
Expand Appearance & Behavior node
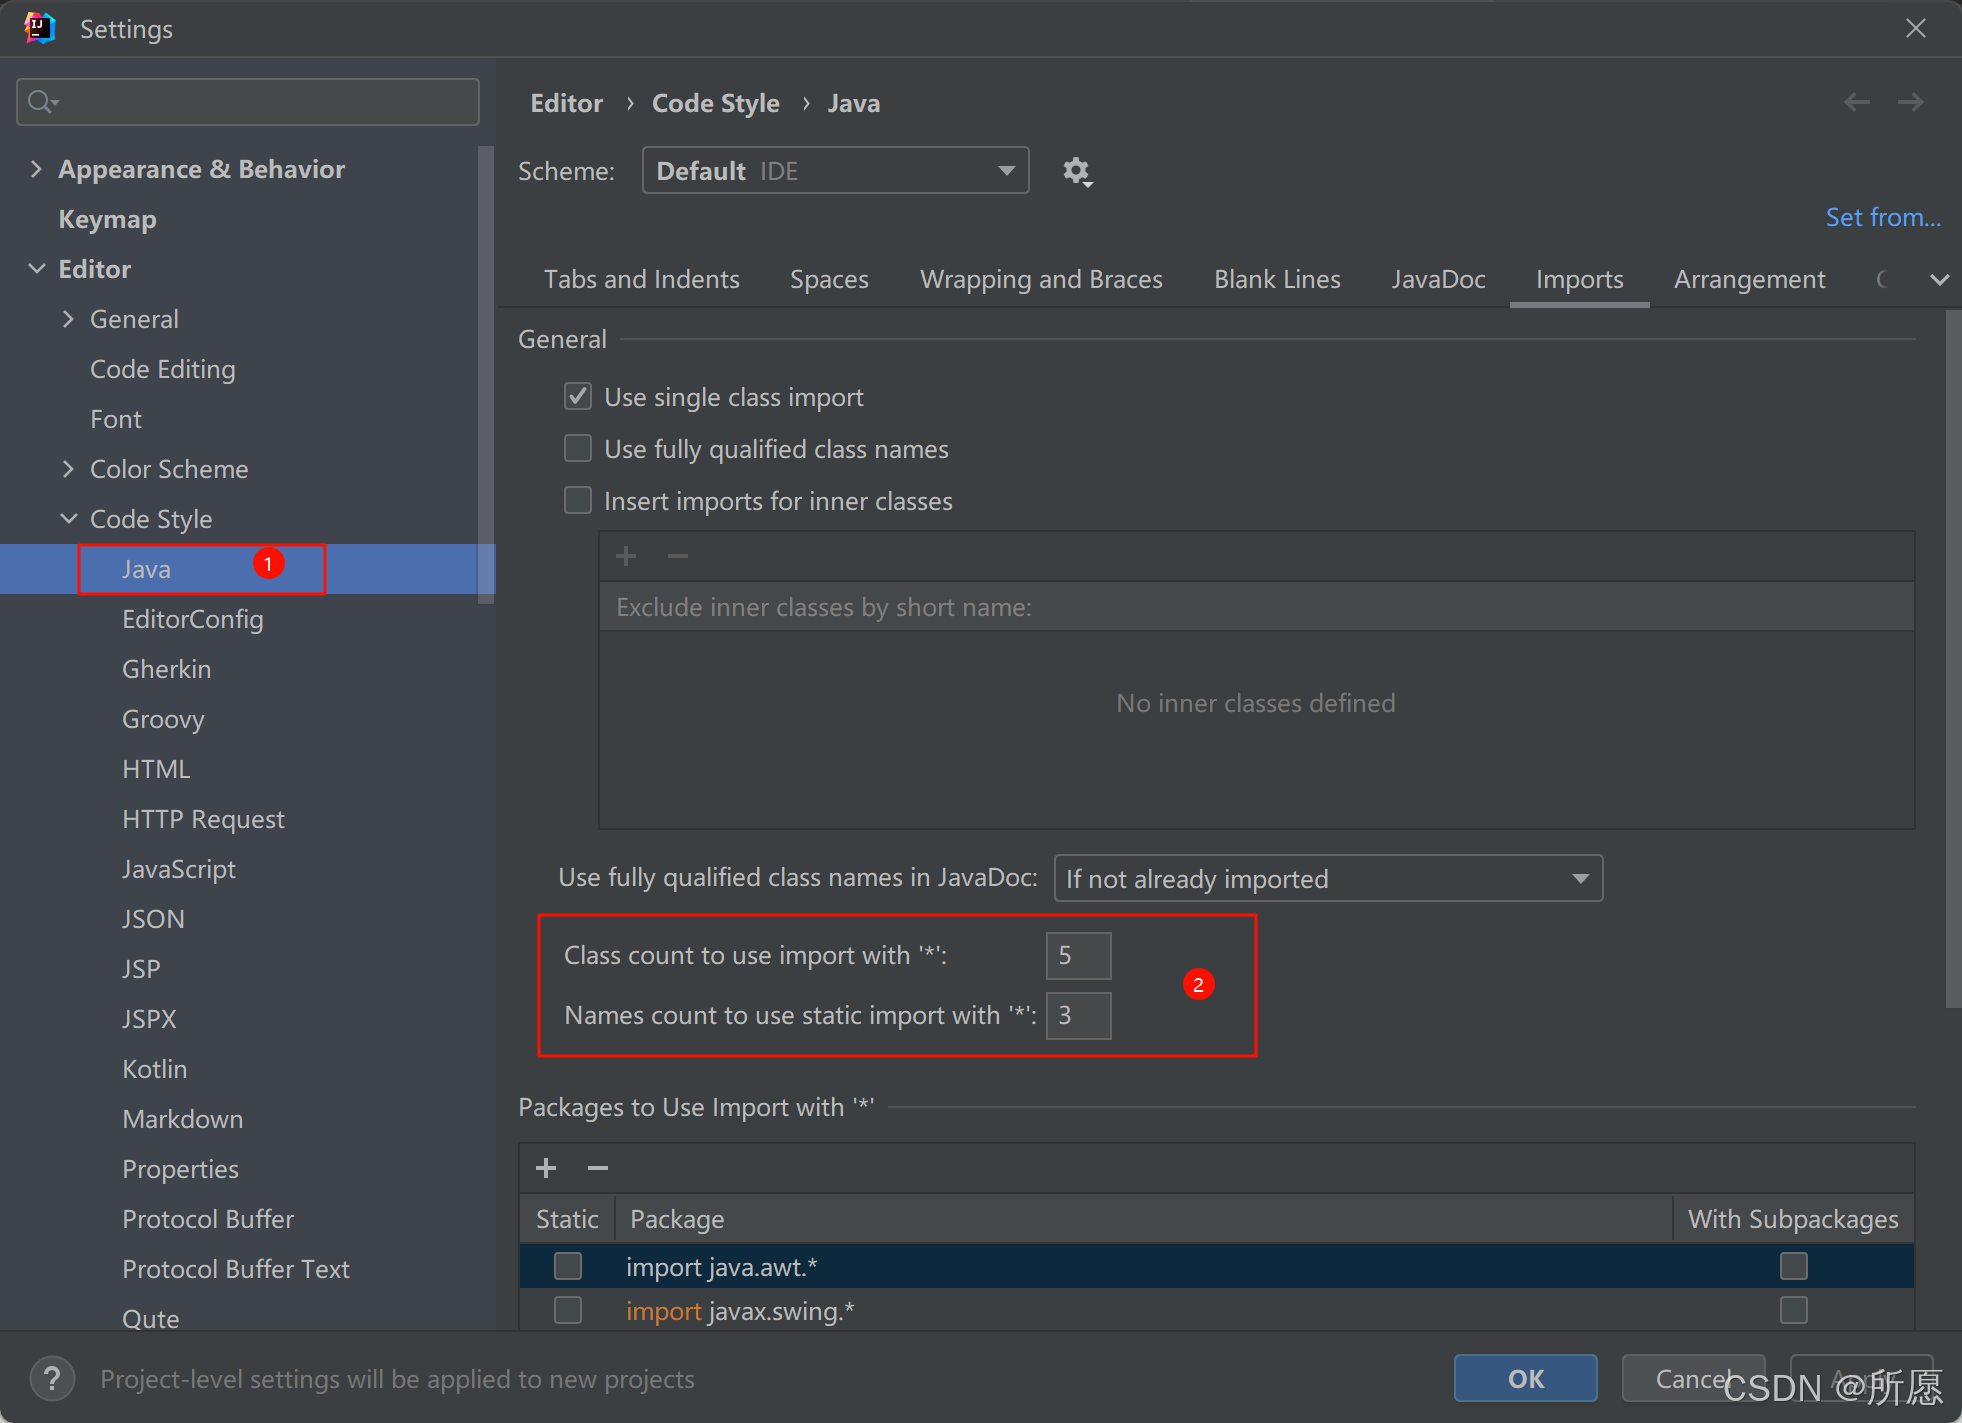(x=37, y=169)
